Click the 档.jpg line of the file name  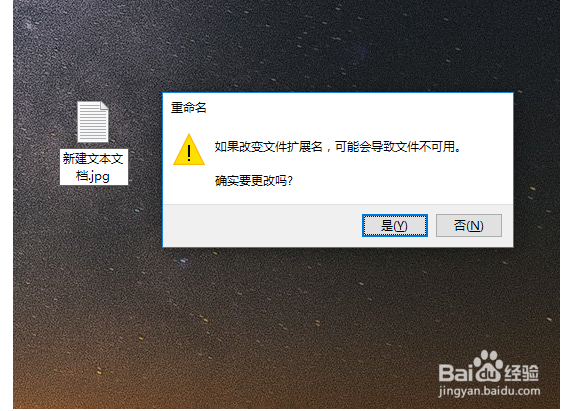93,177
